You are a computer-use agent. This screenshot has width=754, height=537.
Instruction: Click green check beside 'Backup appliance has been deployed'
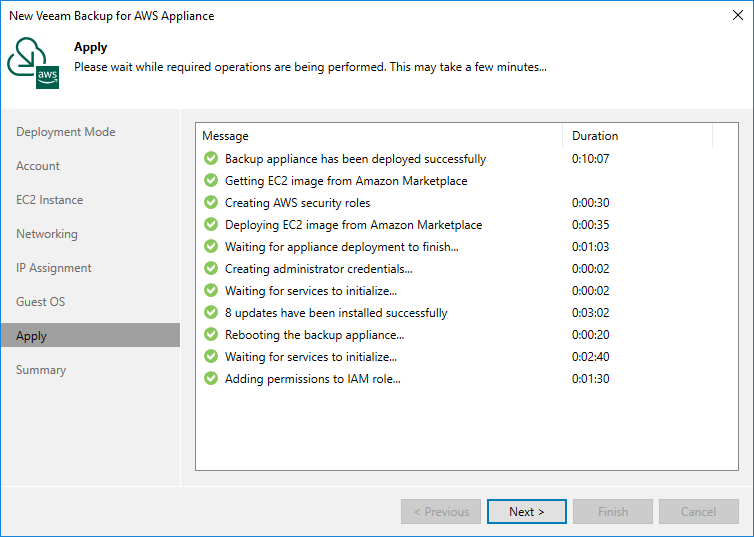point(211,159)
